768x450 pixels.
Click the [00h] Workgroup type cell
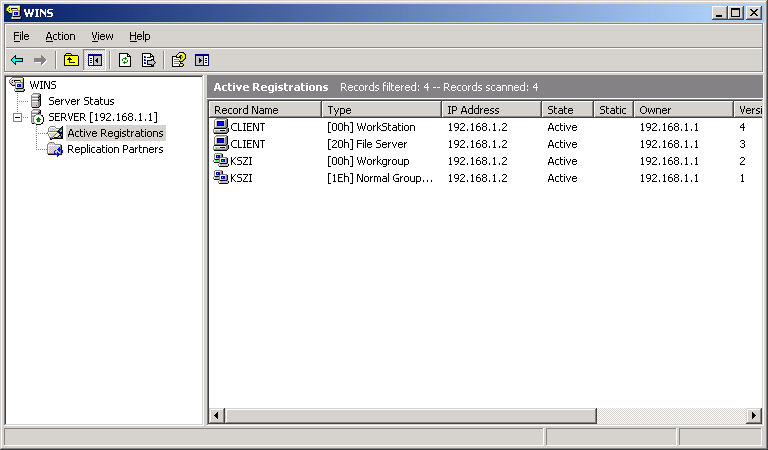click(x=368, y=161)
